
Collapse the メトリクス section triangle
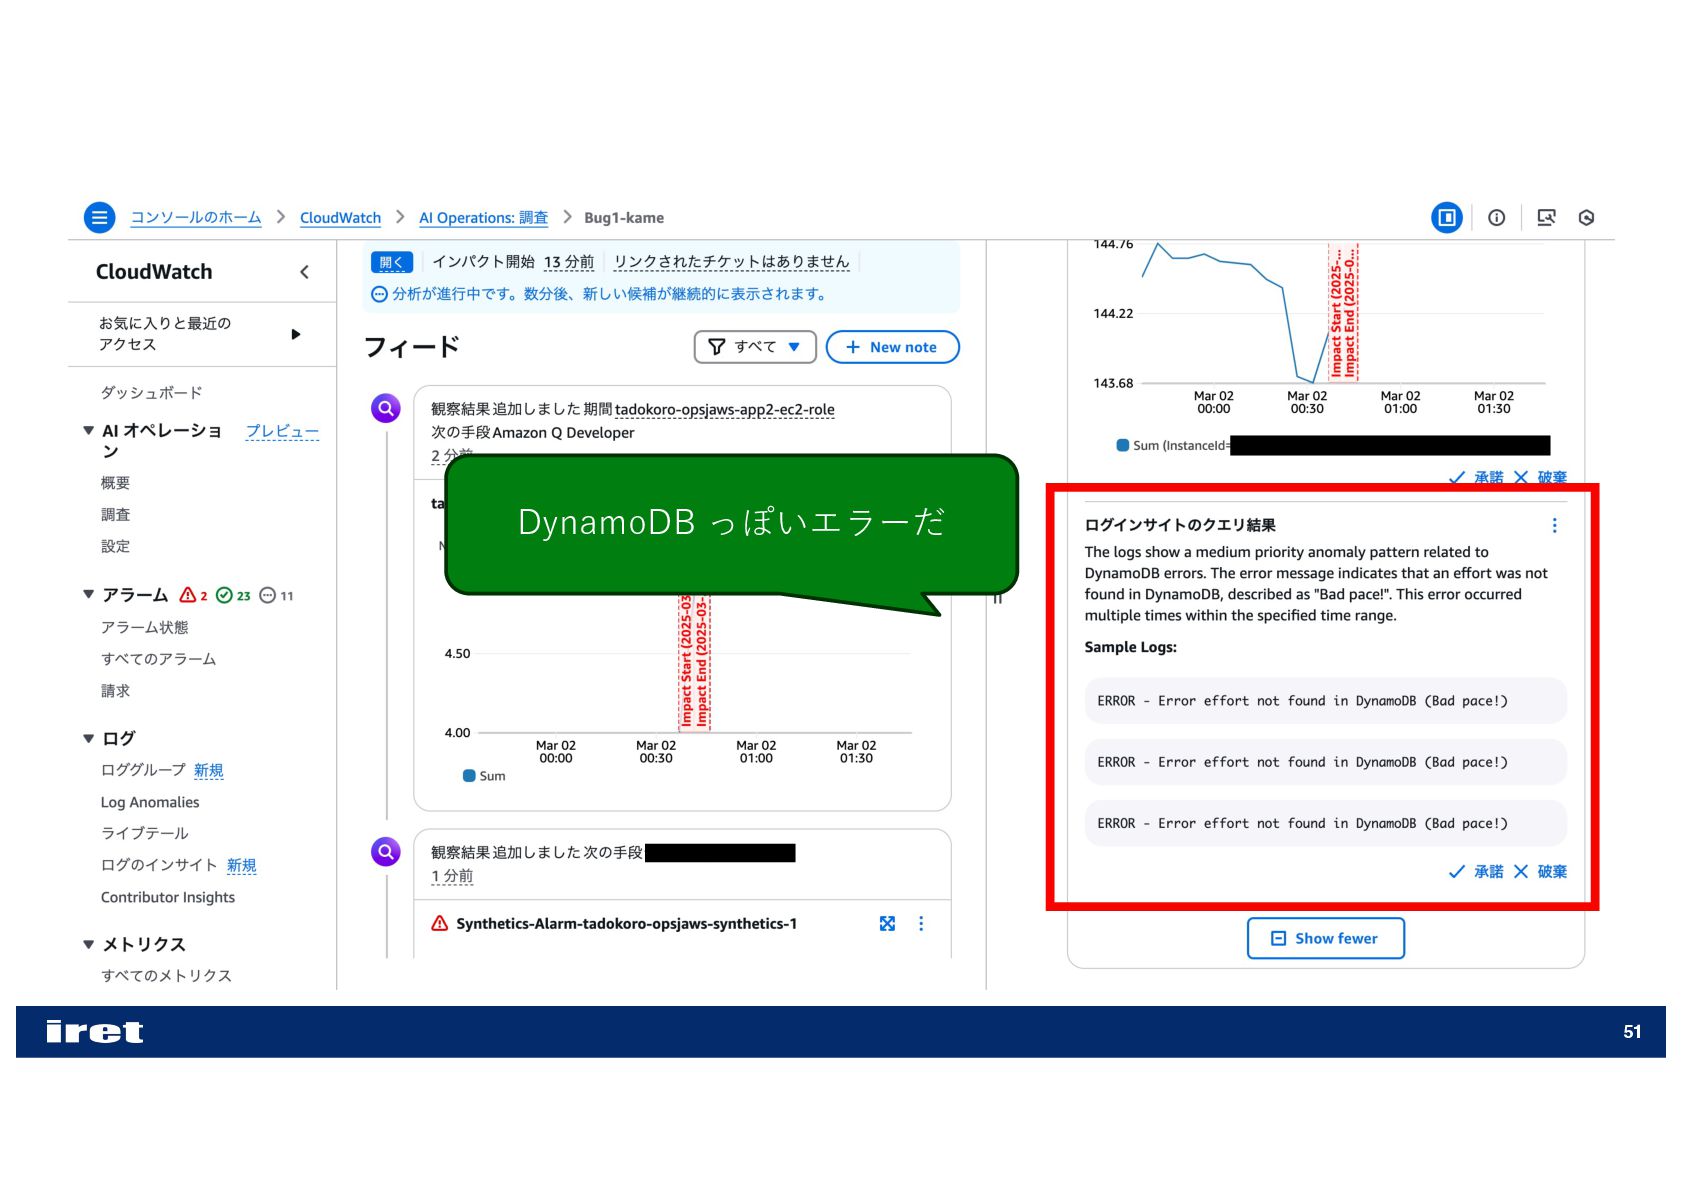click(88, 944)
